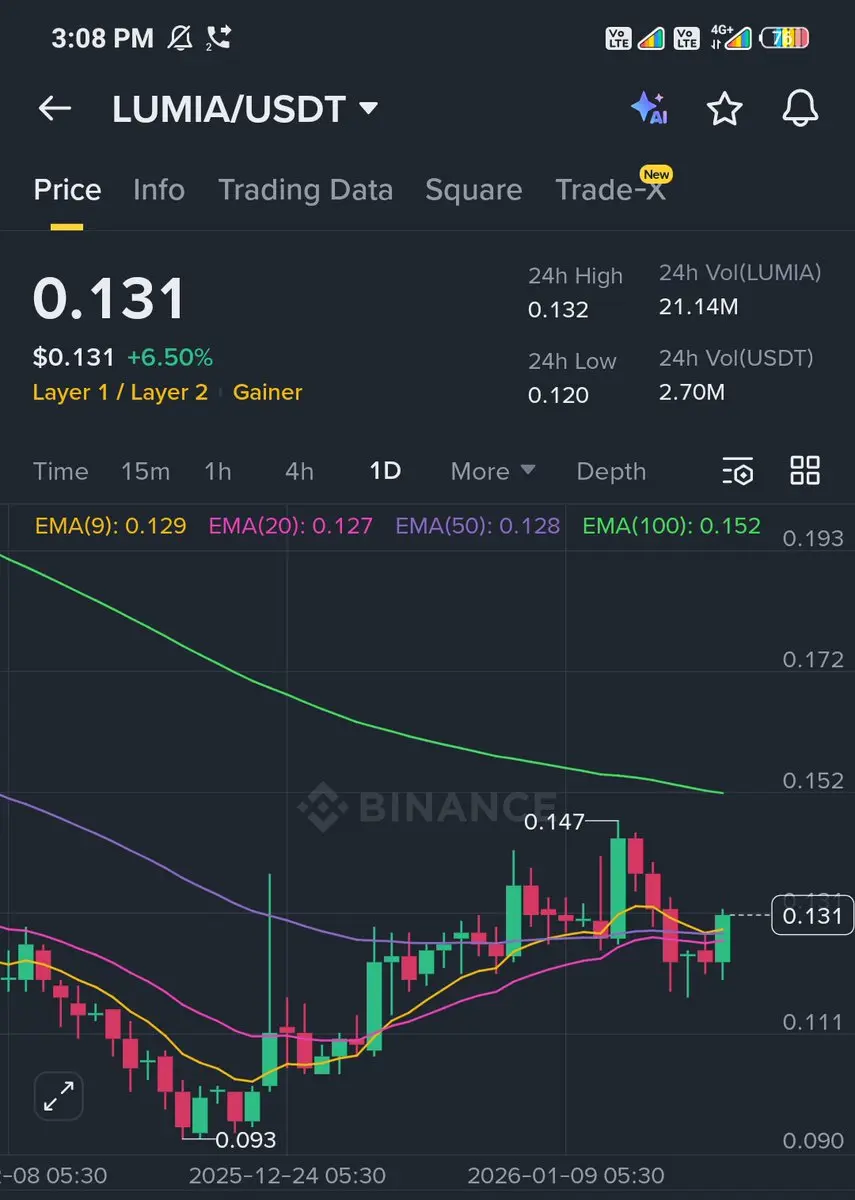Screen dimensions: 855x1200
Task: Open the AI sparkle assistant icon
Action: coord(649,108)
